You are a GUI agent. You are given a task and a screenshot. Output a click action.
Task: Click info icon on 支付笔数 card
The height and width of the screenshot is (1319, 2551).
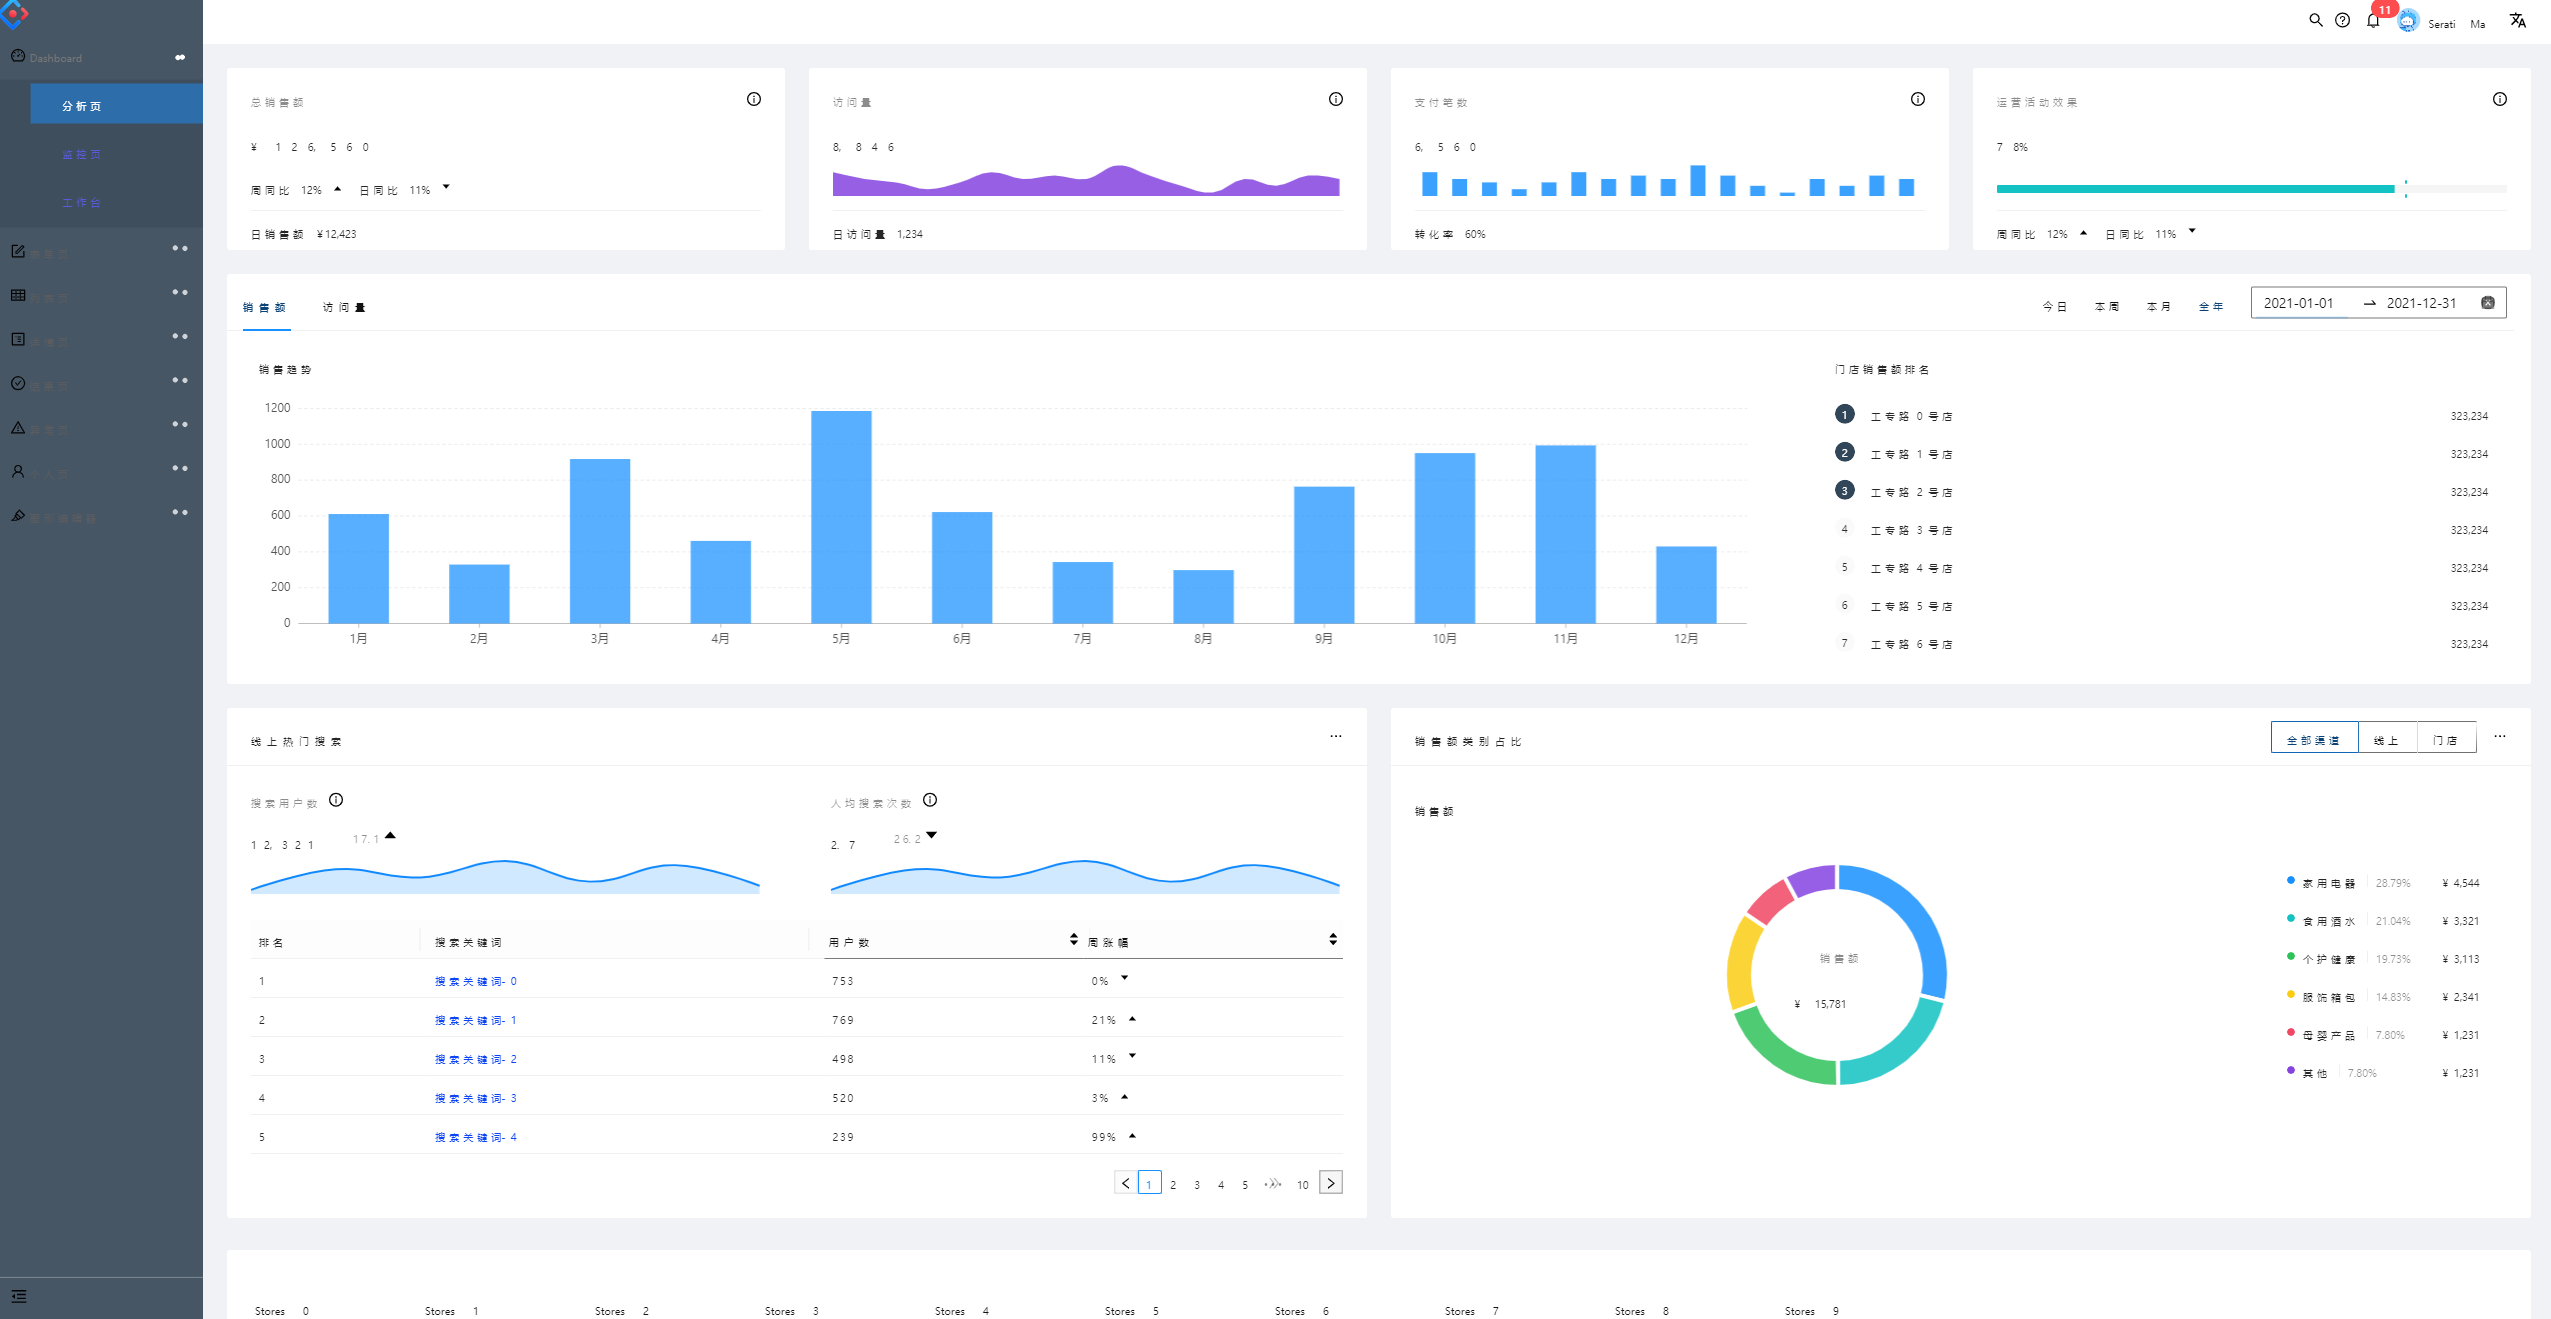pyautogui.click(x=1917, y=99)
